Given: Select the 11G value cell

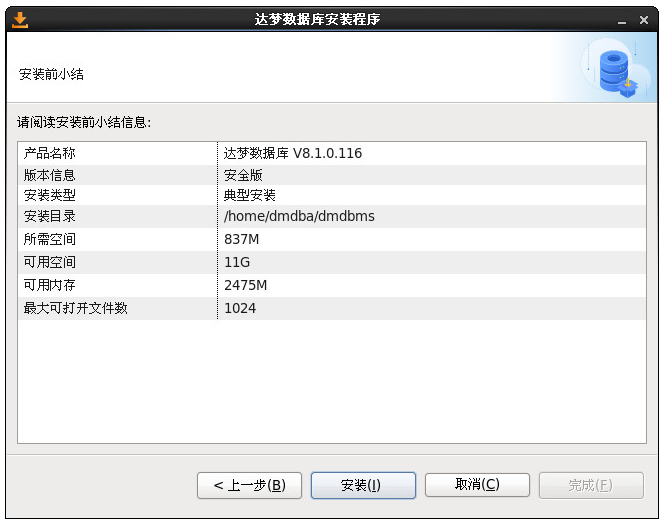Looking at the screenshot, I should pyautogui.click(x=237, y=262).
